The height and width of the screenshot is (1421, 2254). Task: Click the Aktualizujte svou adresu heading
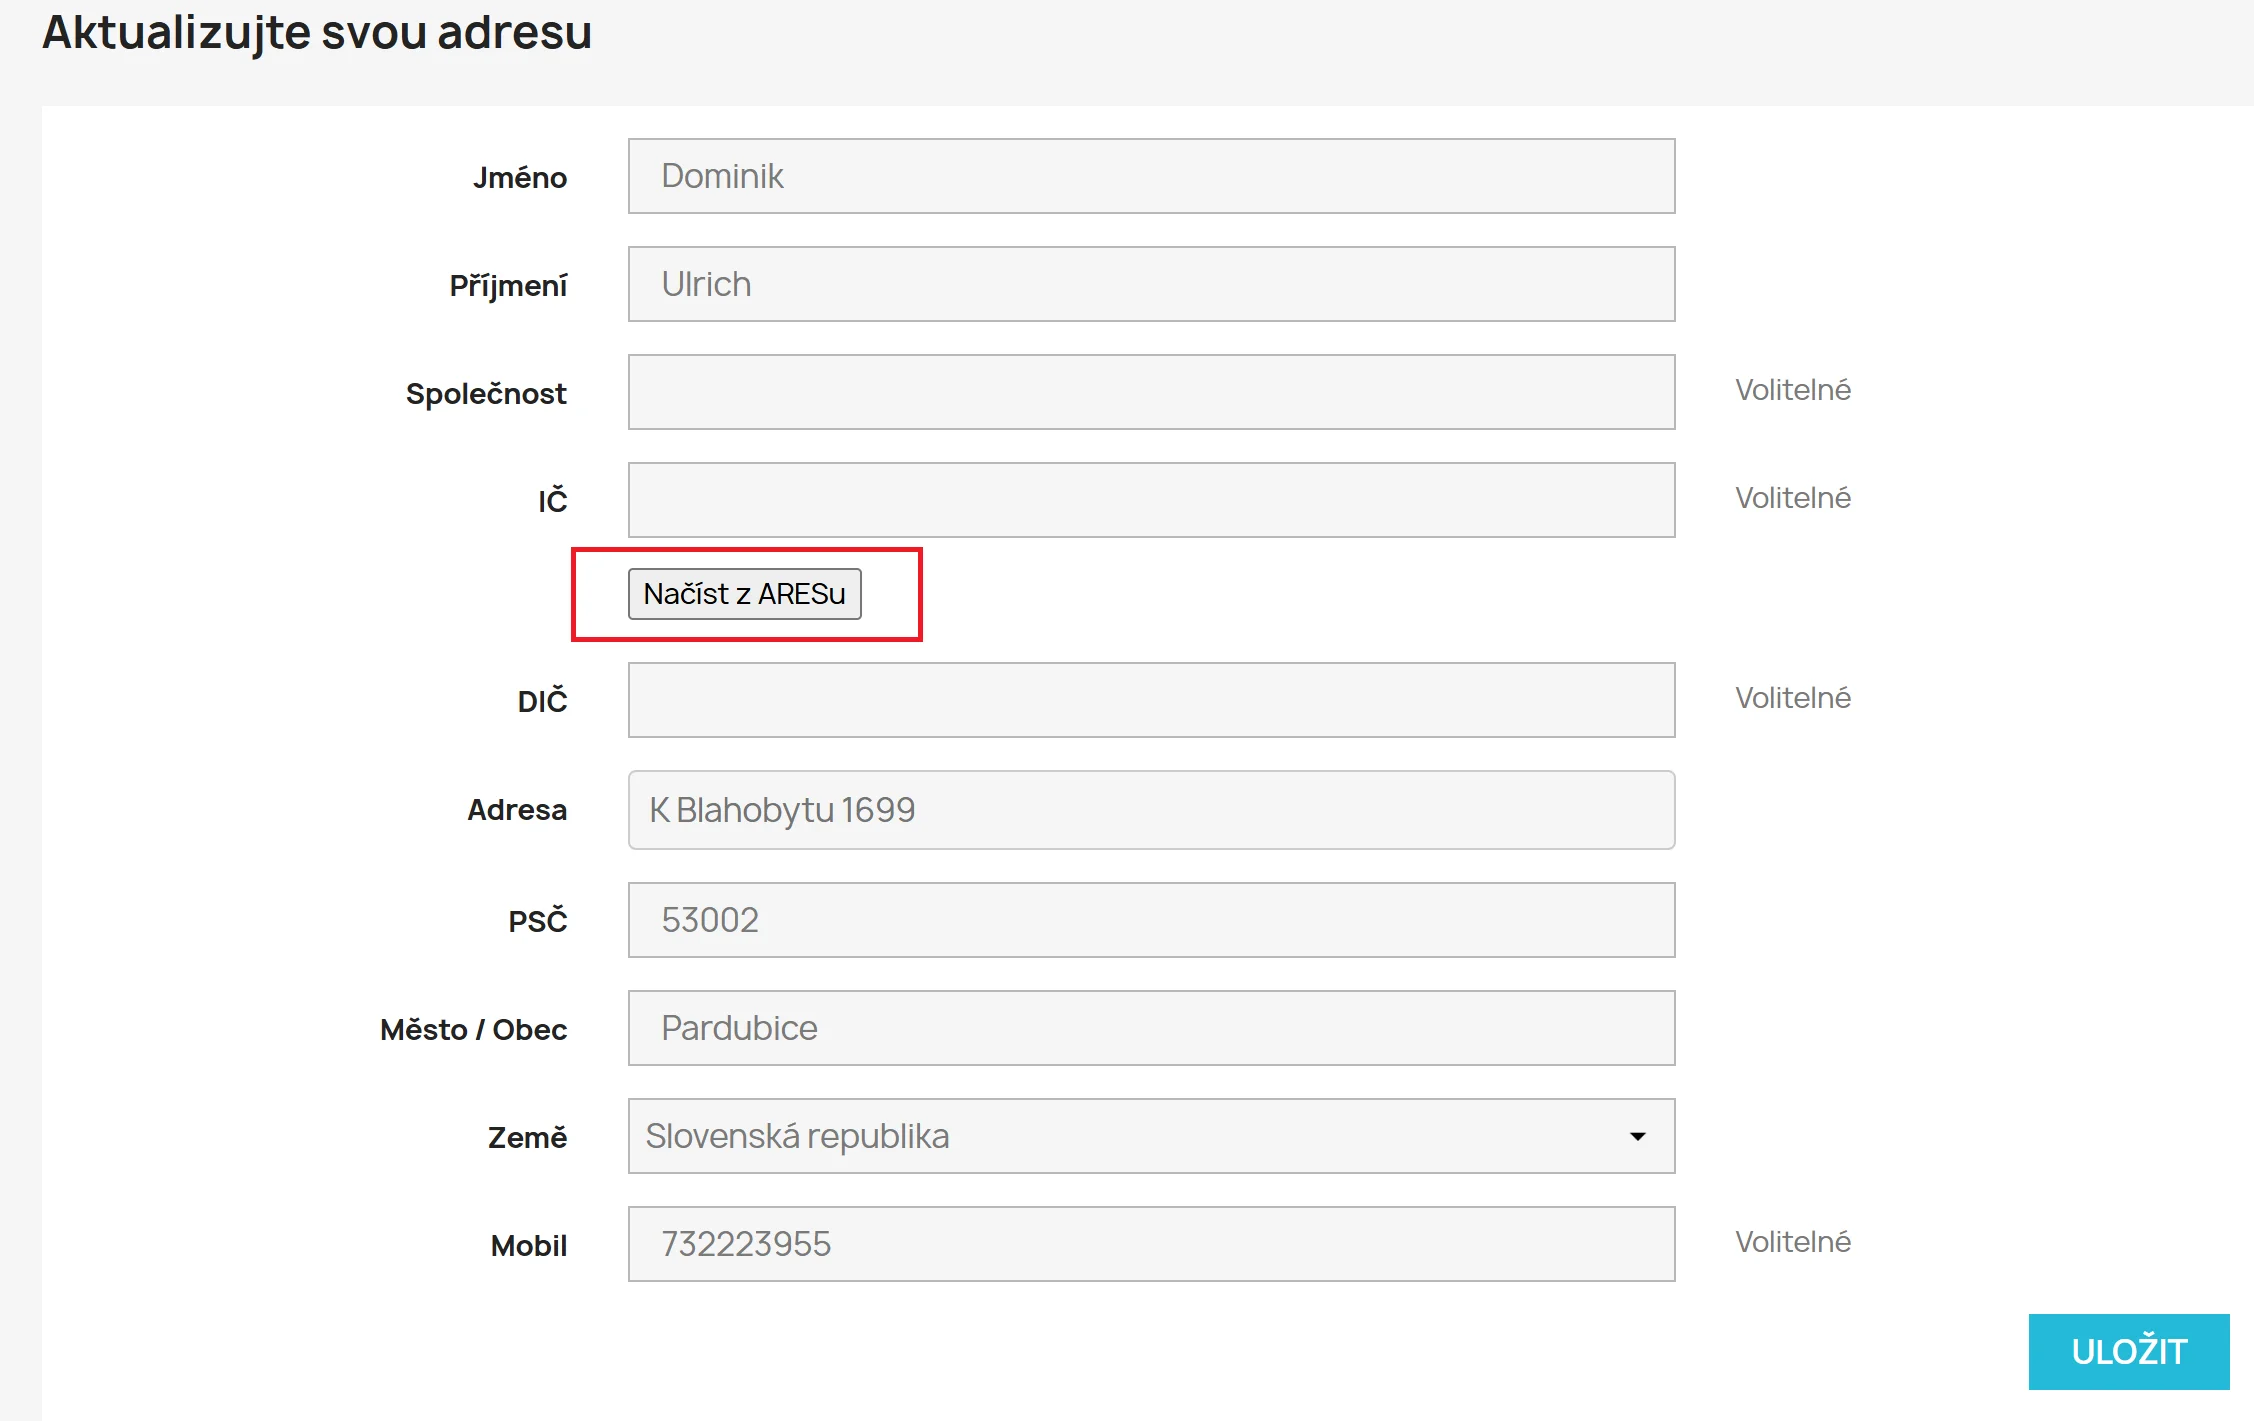tap(317, 32)
